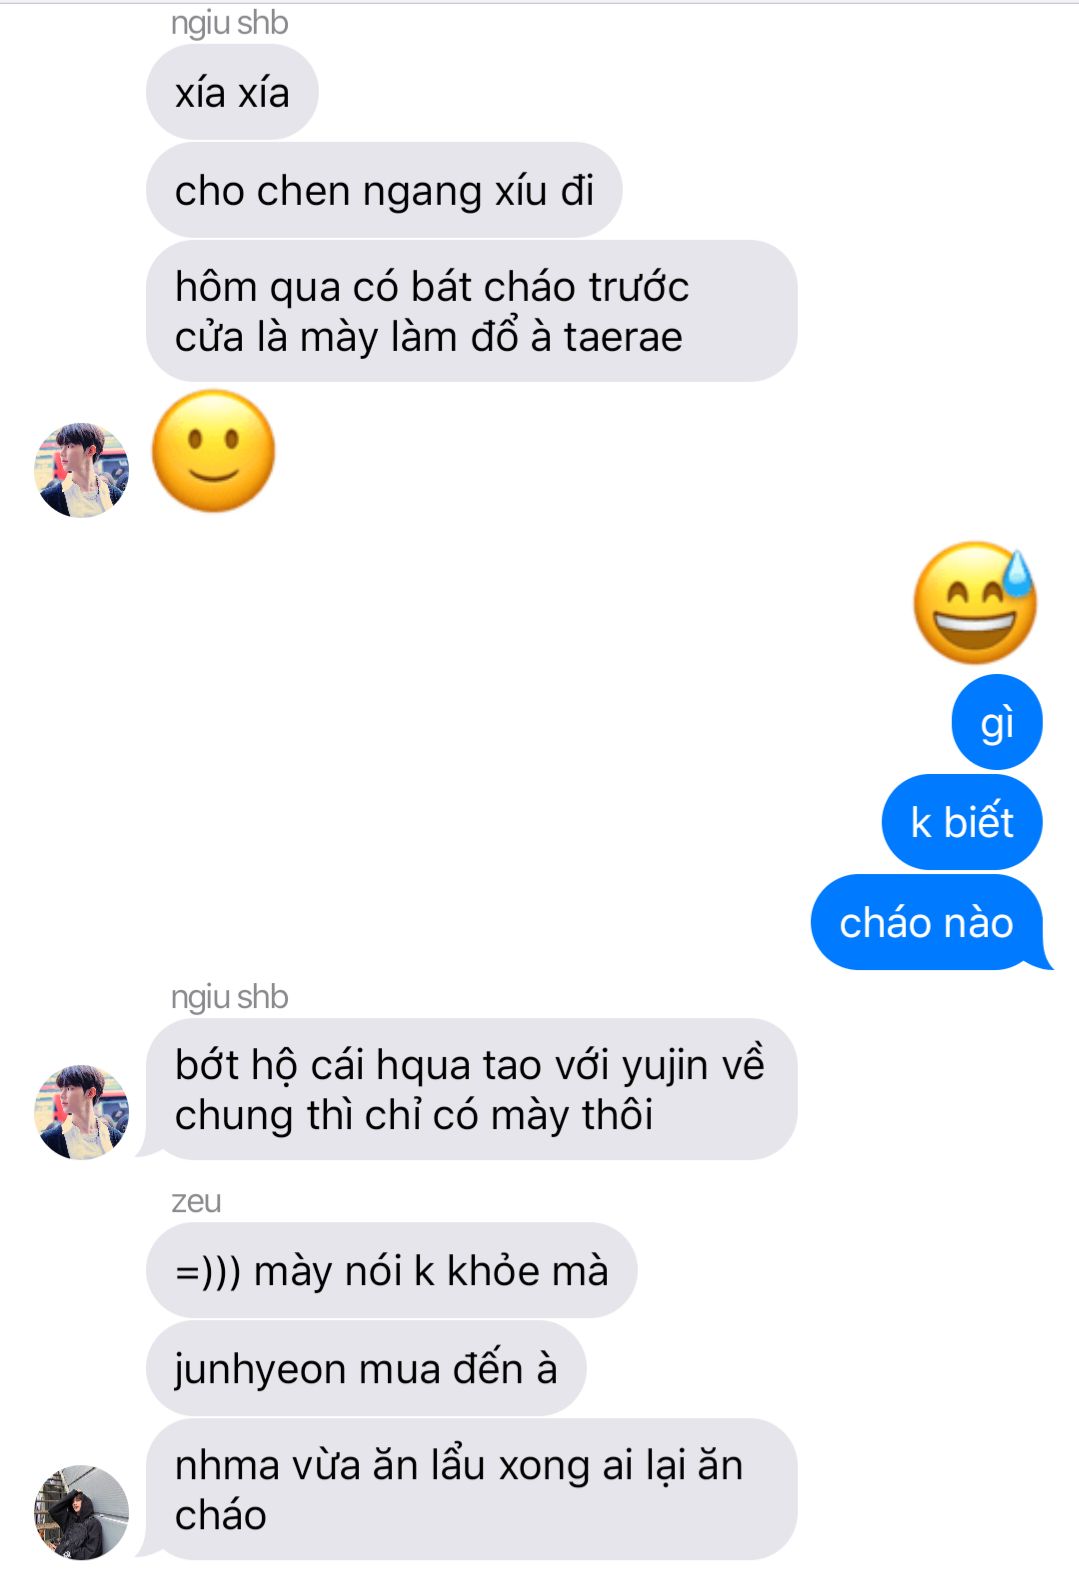Select the 'xía xía' message bubble
1079x1573 pixels.
tap(232, 93)
